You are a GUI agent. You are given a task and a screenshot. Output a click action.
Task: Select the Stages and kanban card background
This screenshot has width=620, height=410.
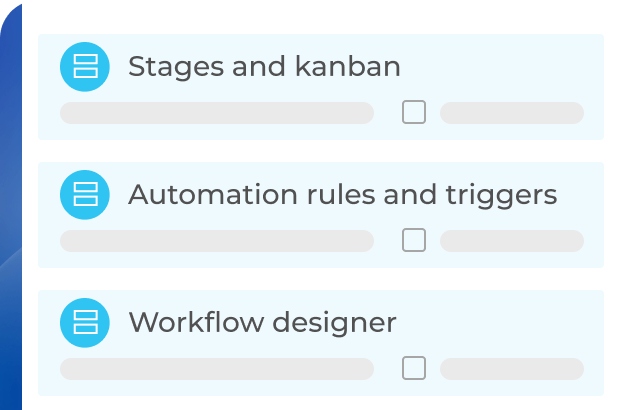click(500, 62)
